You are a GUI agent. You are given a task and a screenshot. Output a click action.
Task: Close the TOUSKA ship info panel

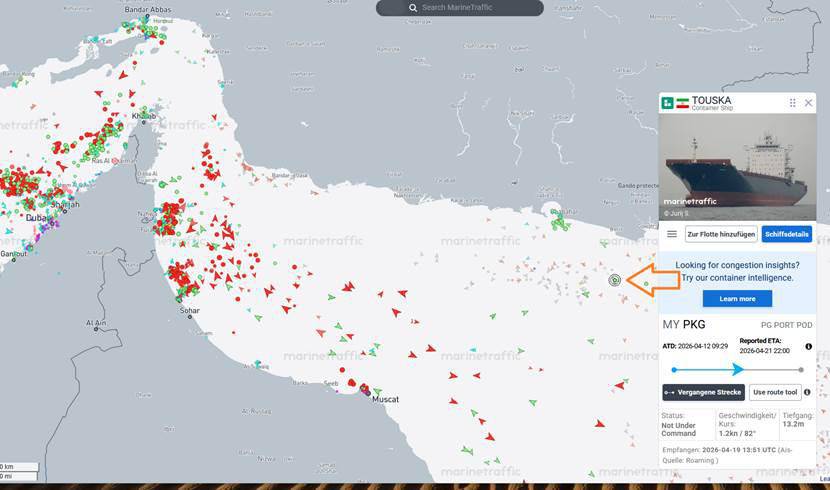pos(808,103)
